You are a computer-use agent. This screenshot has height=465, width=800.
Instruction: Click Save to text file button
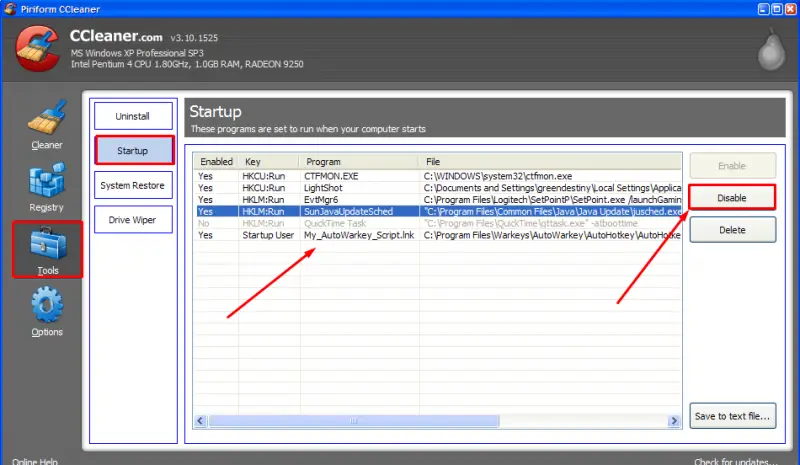[x=733, y=415]
